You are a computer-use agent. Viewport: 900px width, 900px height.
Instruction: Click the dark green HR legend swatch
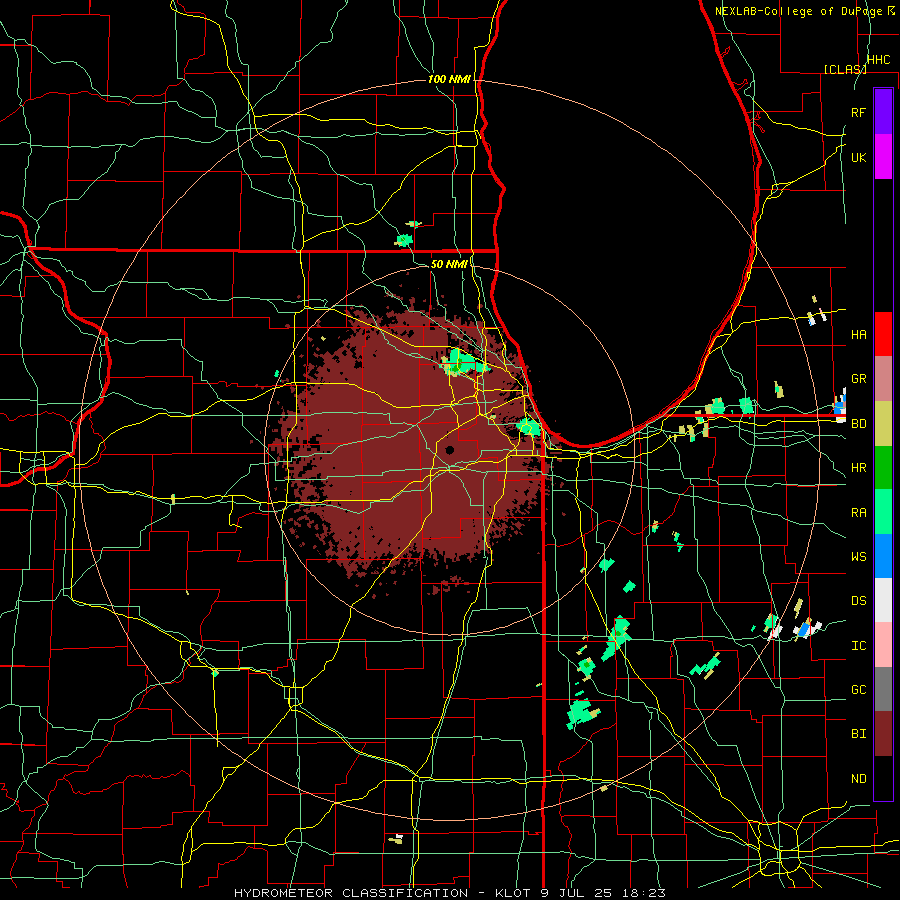coord(883,468)
